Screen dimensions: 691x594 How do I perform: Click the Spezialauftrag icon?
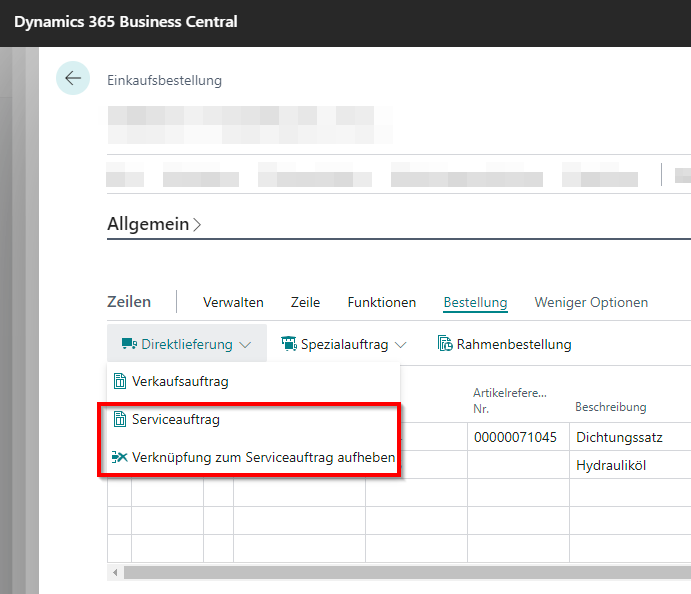[x=289, y=344]
